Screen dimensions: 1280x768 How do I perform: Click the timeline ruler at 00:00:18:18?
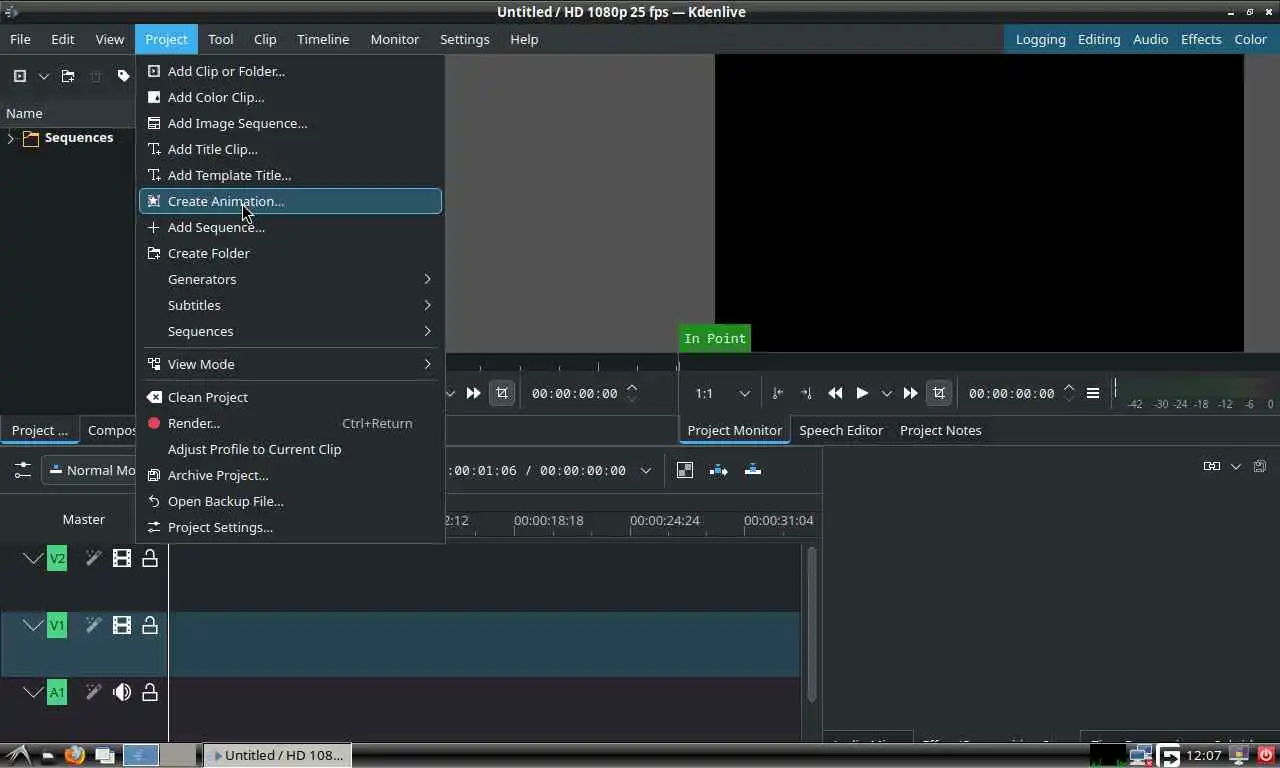[x=548, y=520]
